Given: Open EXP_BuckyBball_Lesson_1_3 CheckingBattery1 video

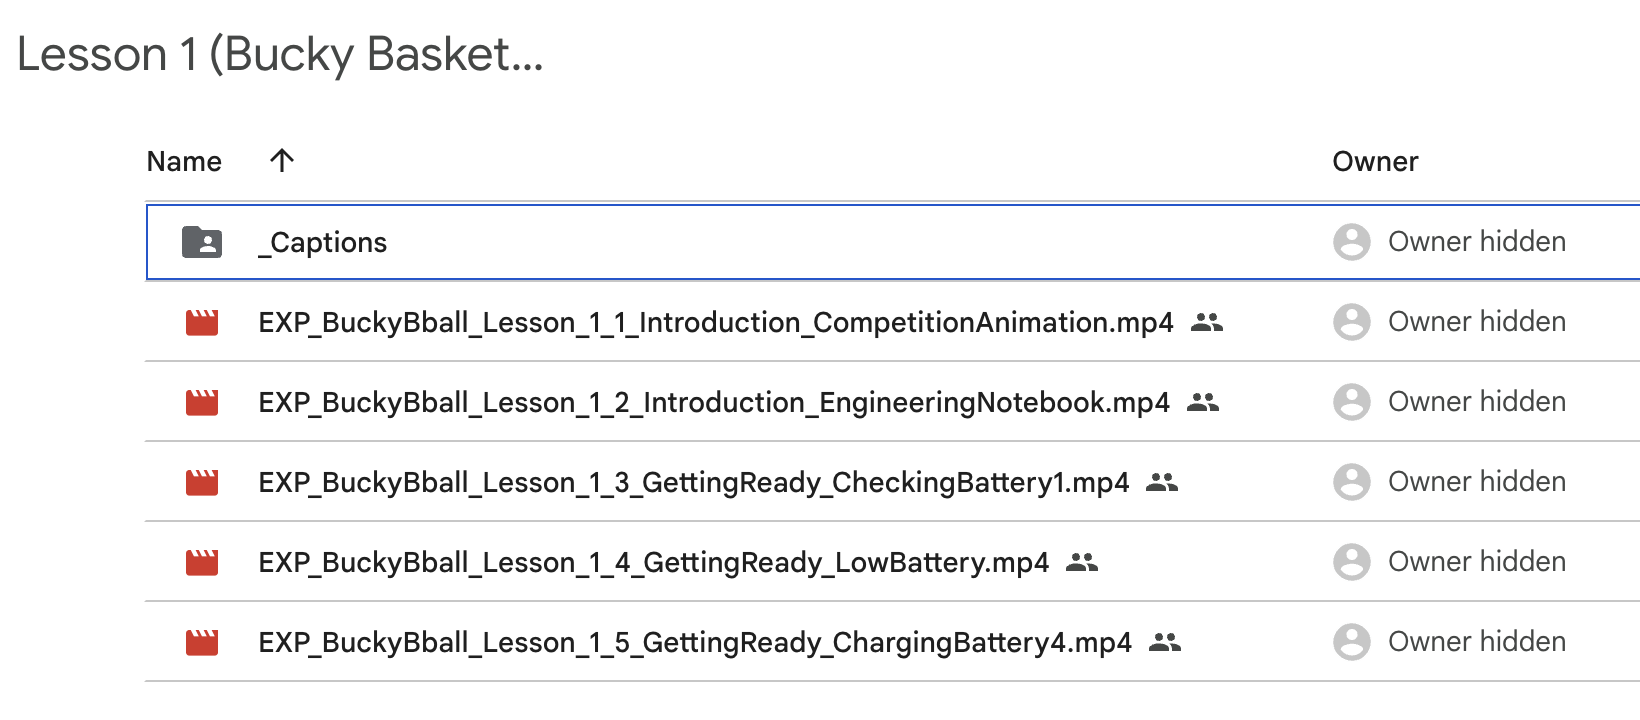Looking at the screenshot, I should [x=692, y=482].
